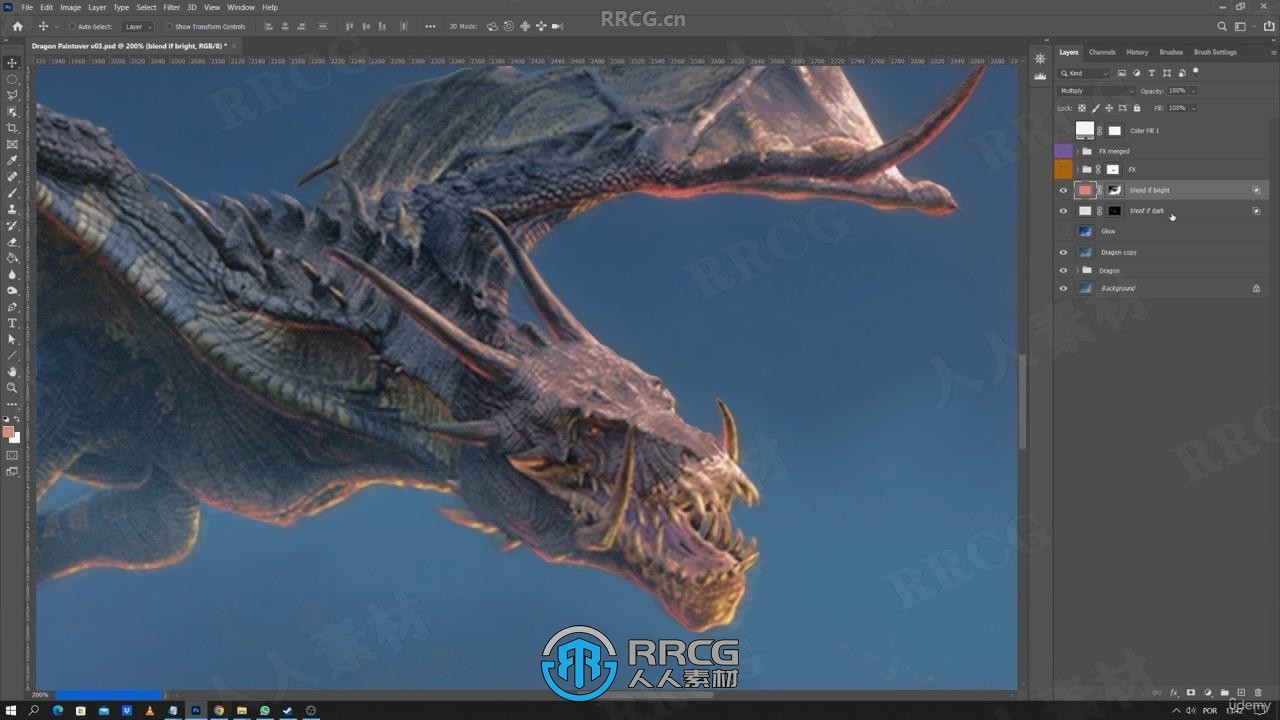Hide the Dragon group layer
Image resolution: width=1280 pixels, height=720 pixels.
[x=1063, y=270]
